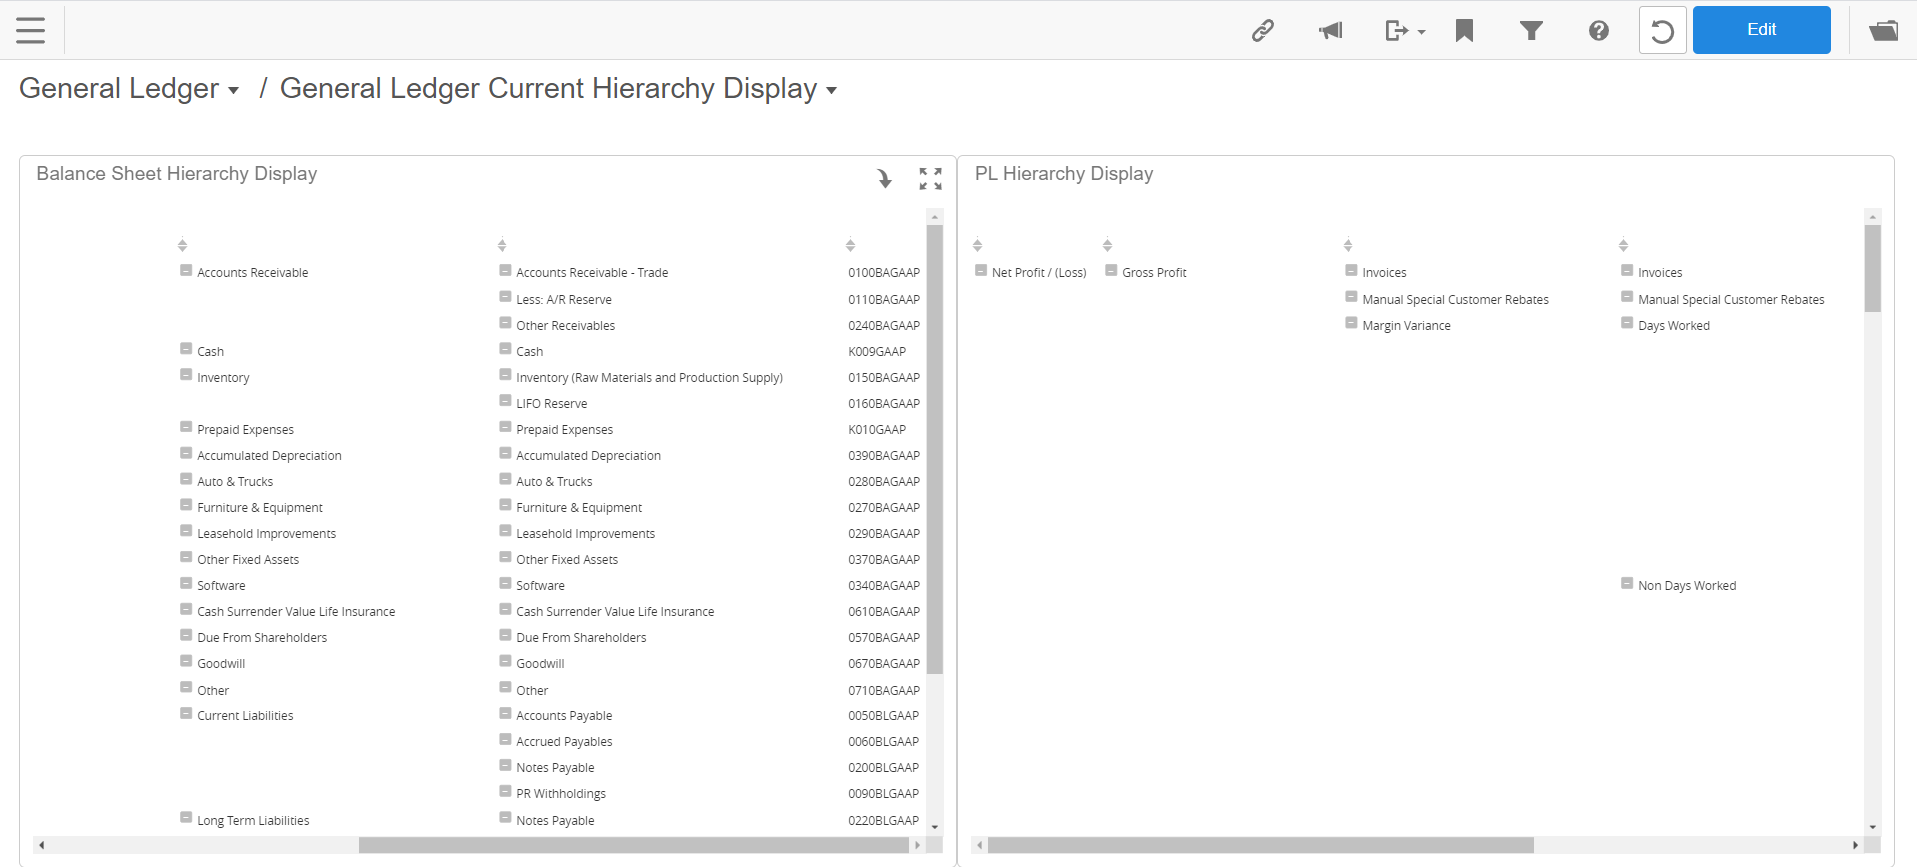Collapse Less: A/R Reserve row

pyautogui.click(x=505, y=297)
